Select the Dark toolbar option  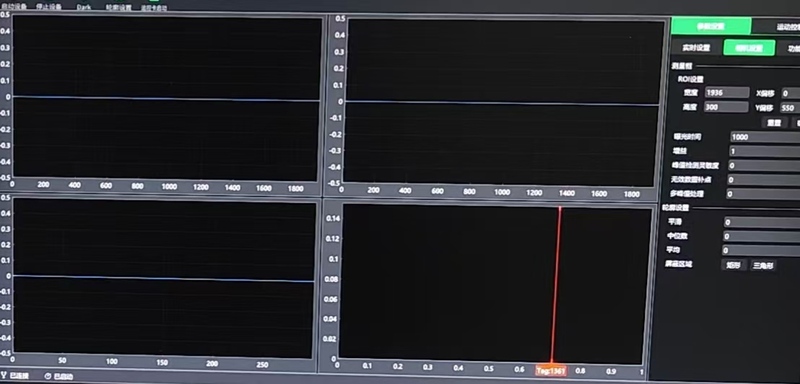pos(84,7)
